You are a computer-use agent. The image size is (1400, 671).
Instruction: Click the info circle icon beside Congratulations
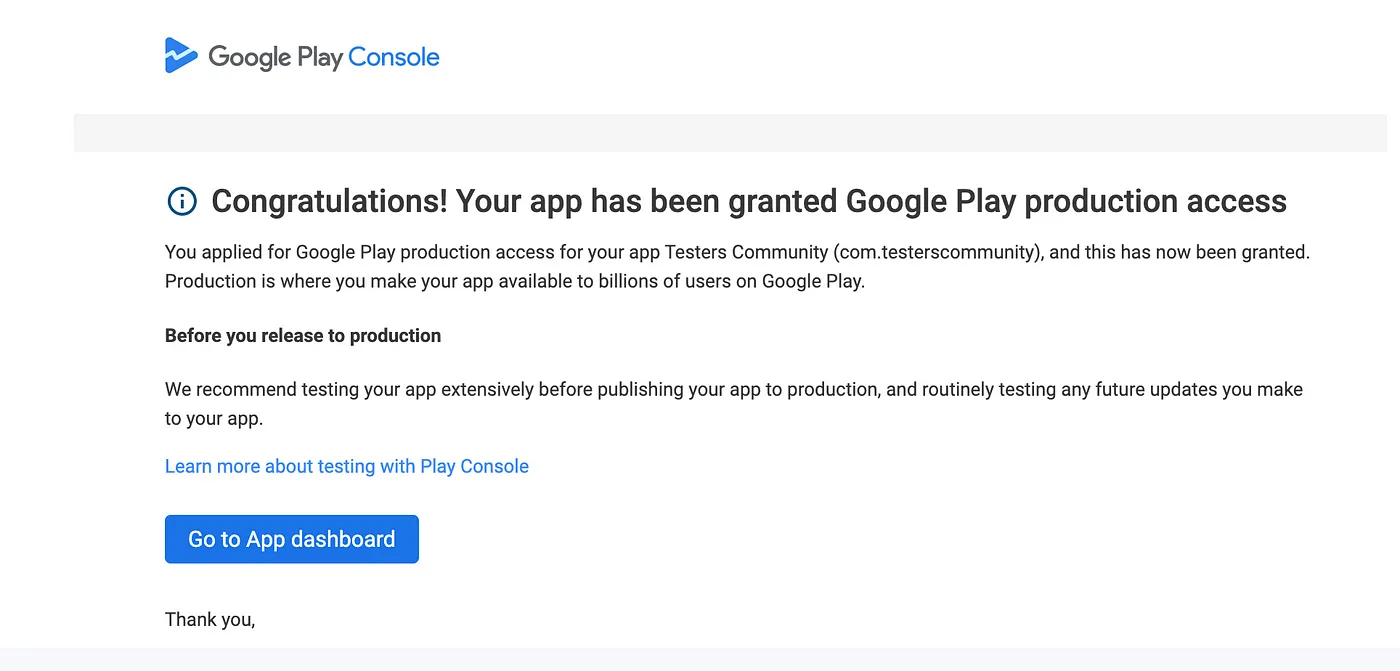click(x=181, y=201)
